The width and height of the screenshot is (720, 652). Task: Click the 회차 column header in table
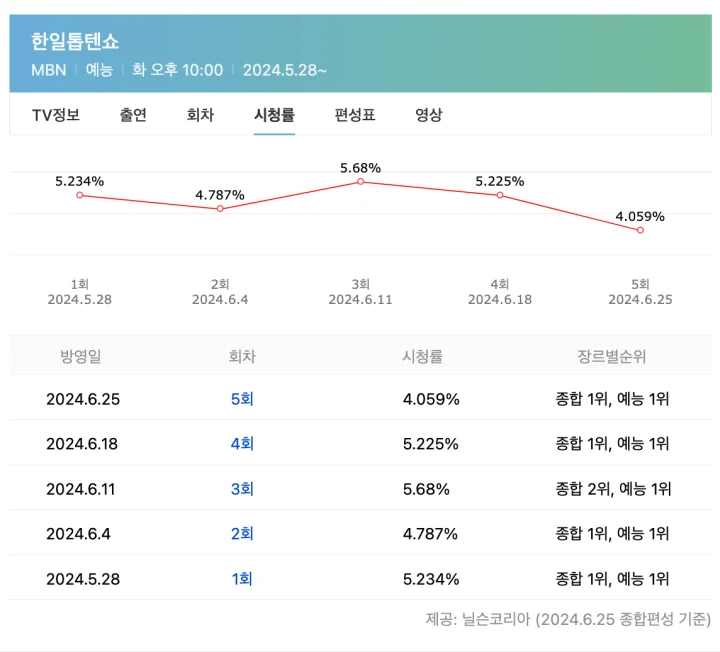[242, 356]
